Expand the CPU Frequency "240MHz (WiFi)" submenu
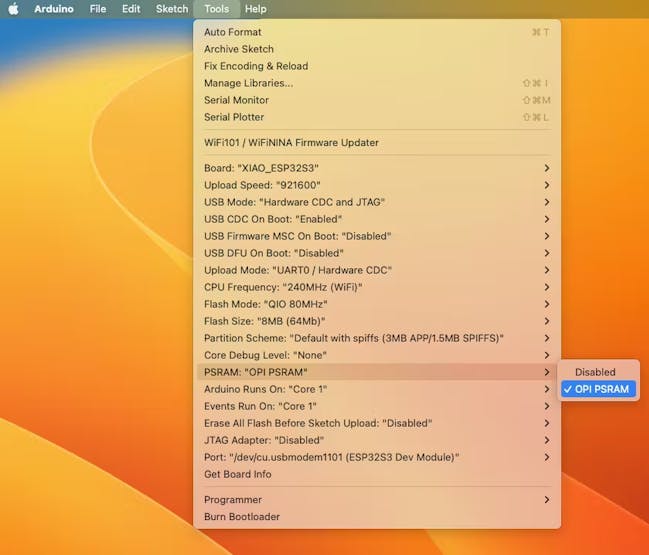The height and width of the screenshot is (555, 649). (x=283, y=287)
